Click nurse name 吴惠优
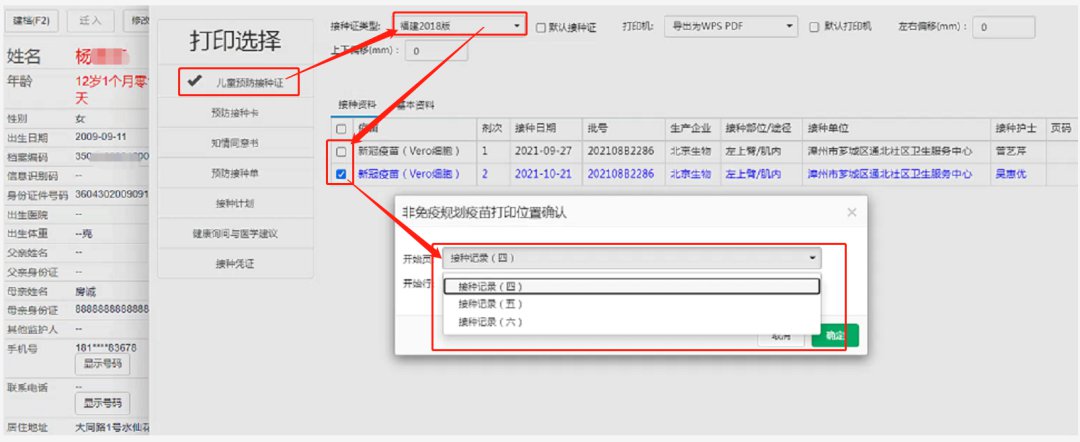 point(1010,174)
